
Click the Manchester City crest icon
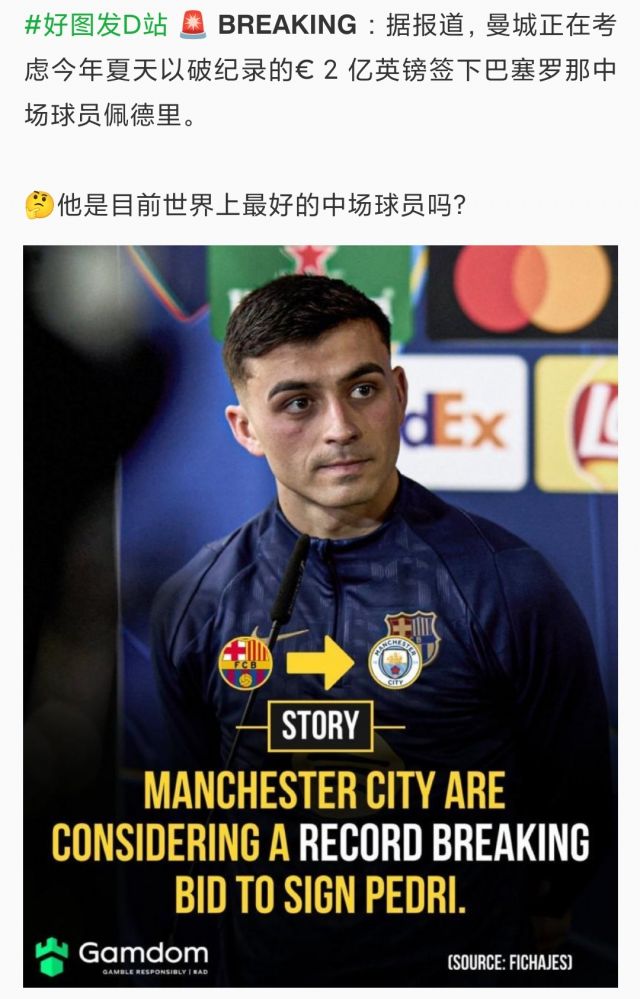(395, 663)
